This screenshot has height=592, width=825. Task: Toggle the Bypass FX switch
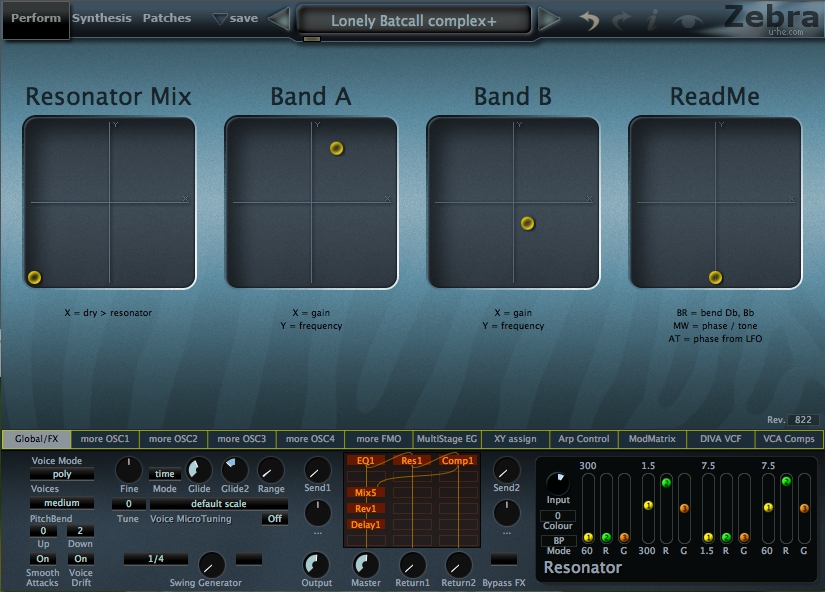click(505, 558)
